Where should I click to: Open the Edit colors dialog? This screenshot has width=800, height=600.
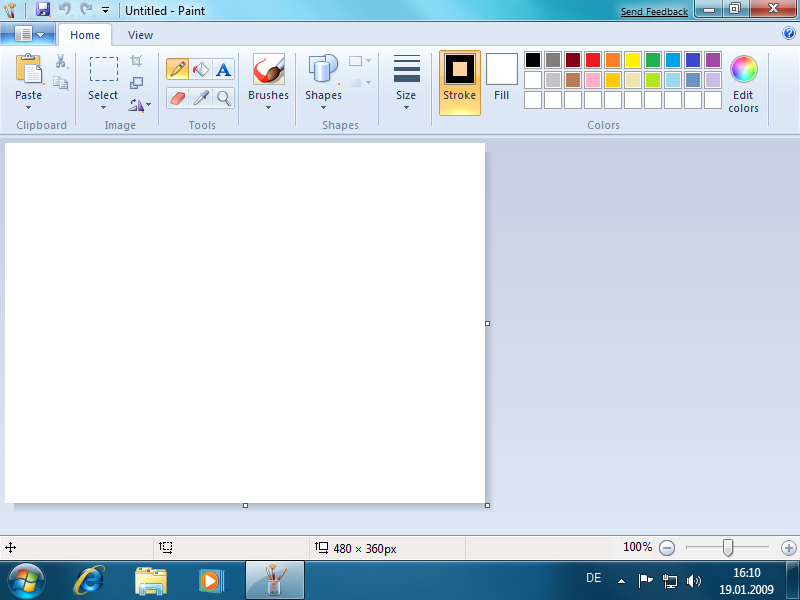click(743, 84)
